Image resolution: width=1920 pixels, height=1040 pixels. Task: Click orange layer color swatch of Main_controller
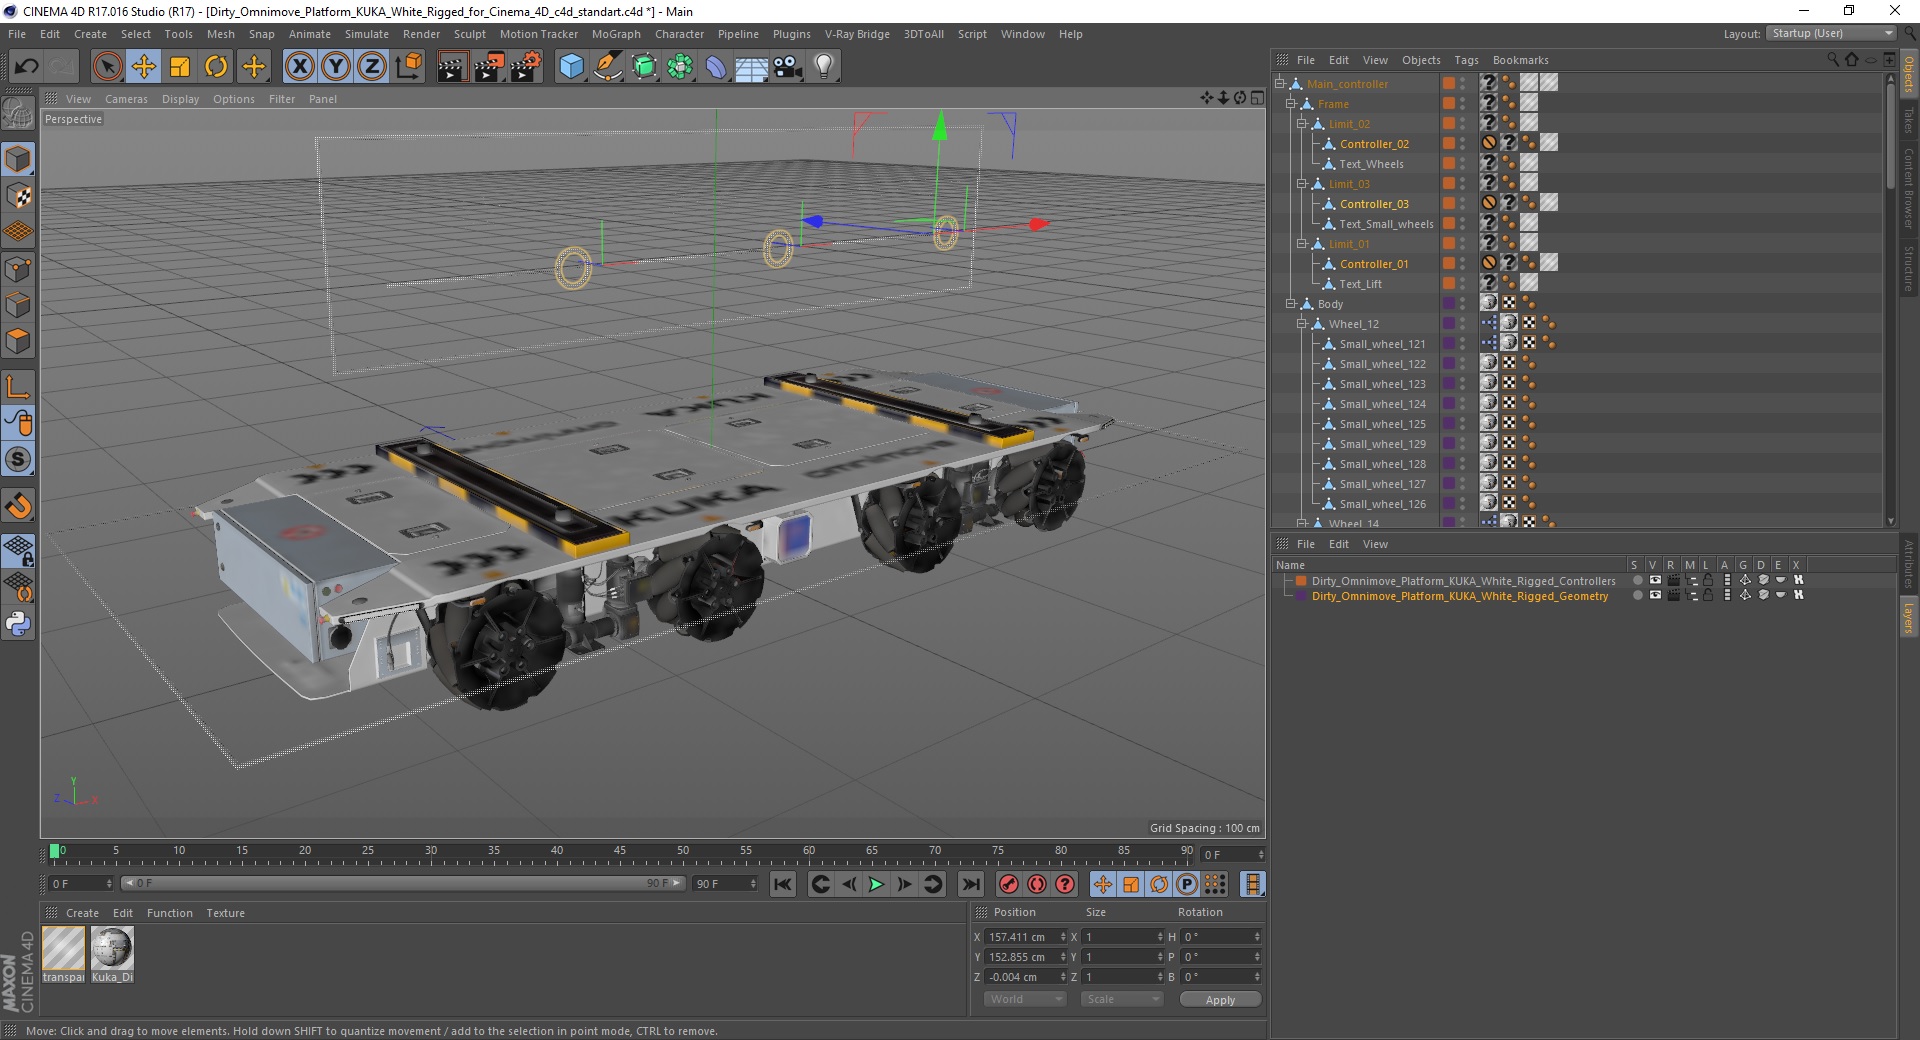[x=1448, y=84]
